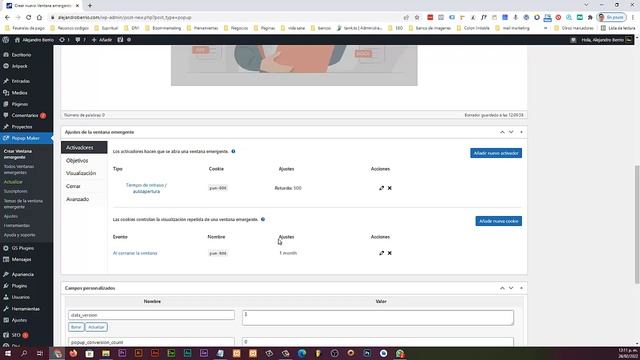Select Popup Maker in the sidebar

tap(25, 138)
